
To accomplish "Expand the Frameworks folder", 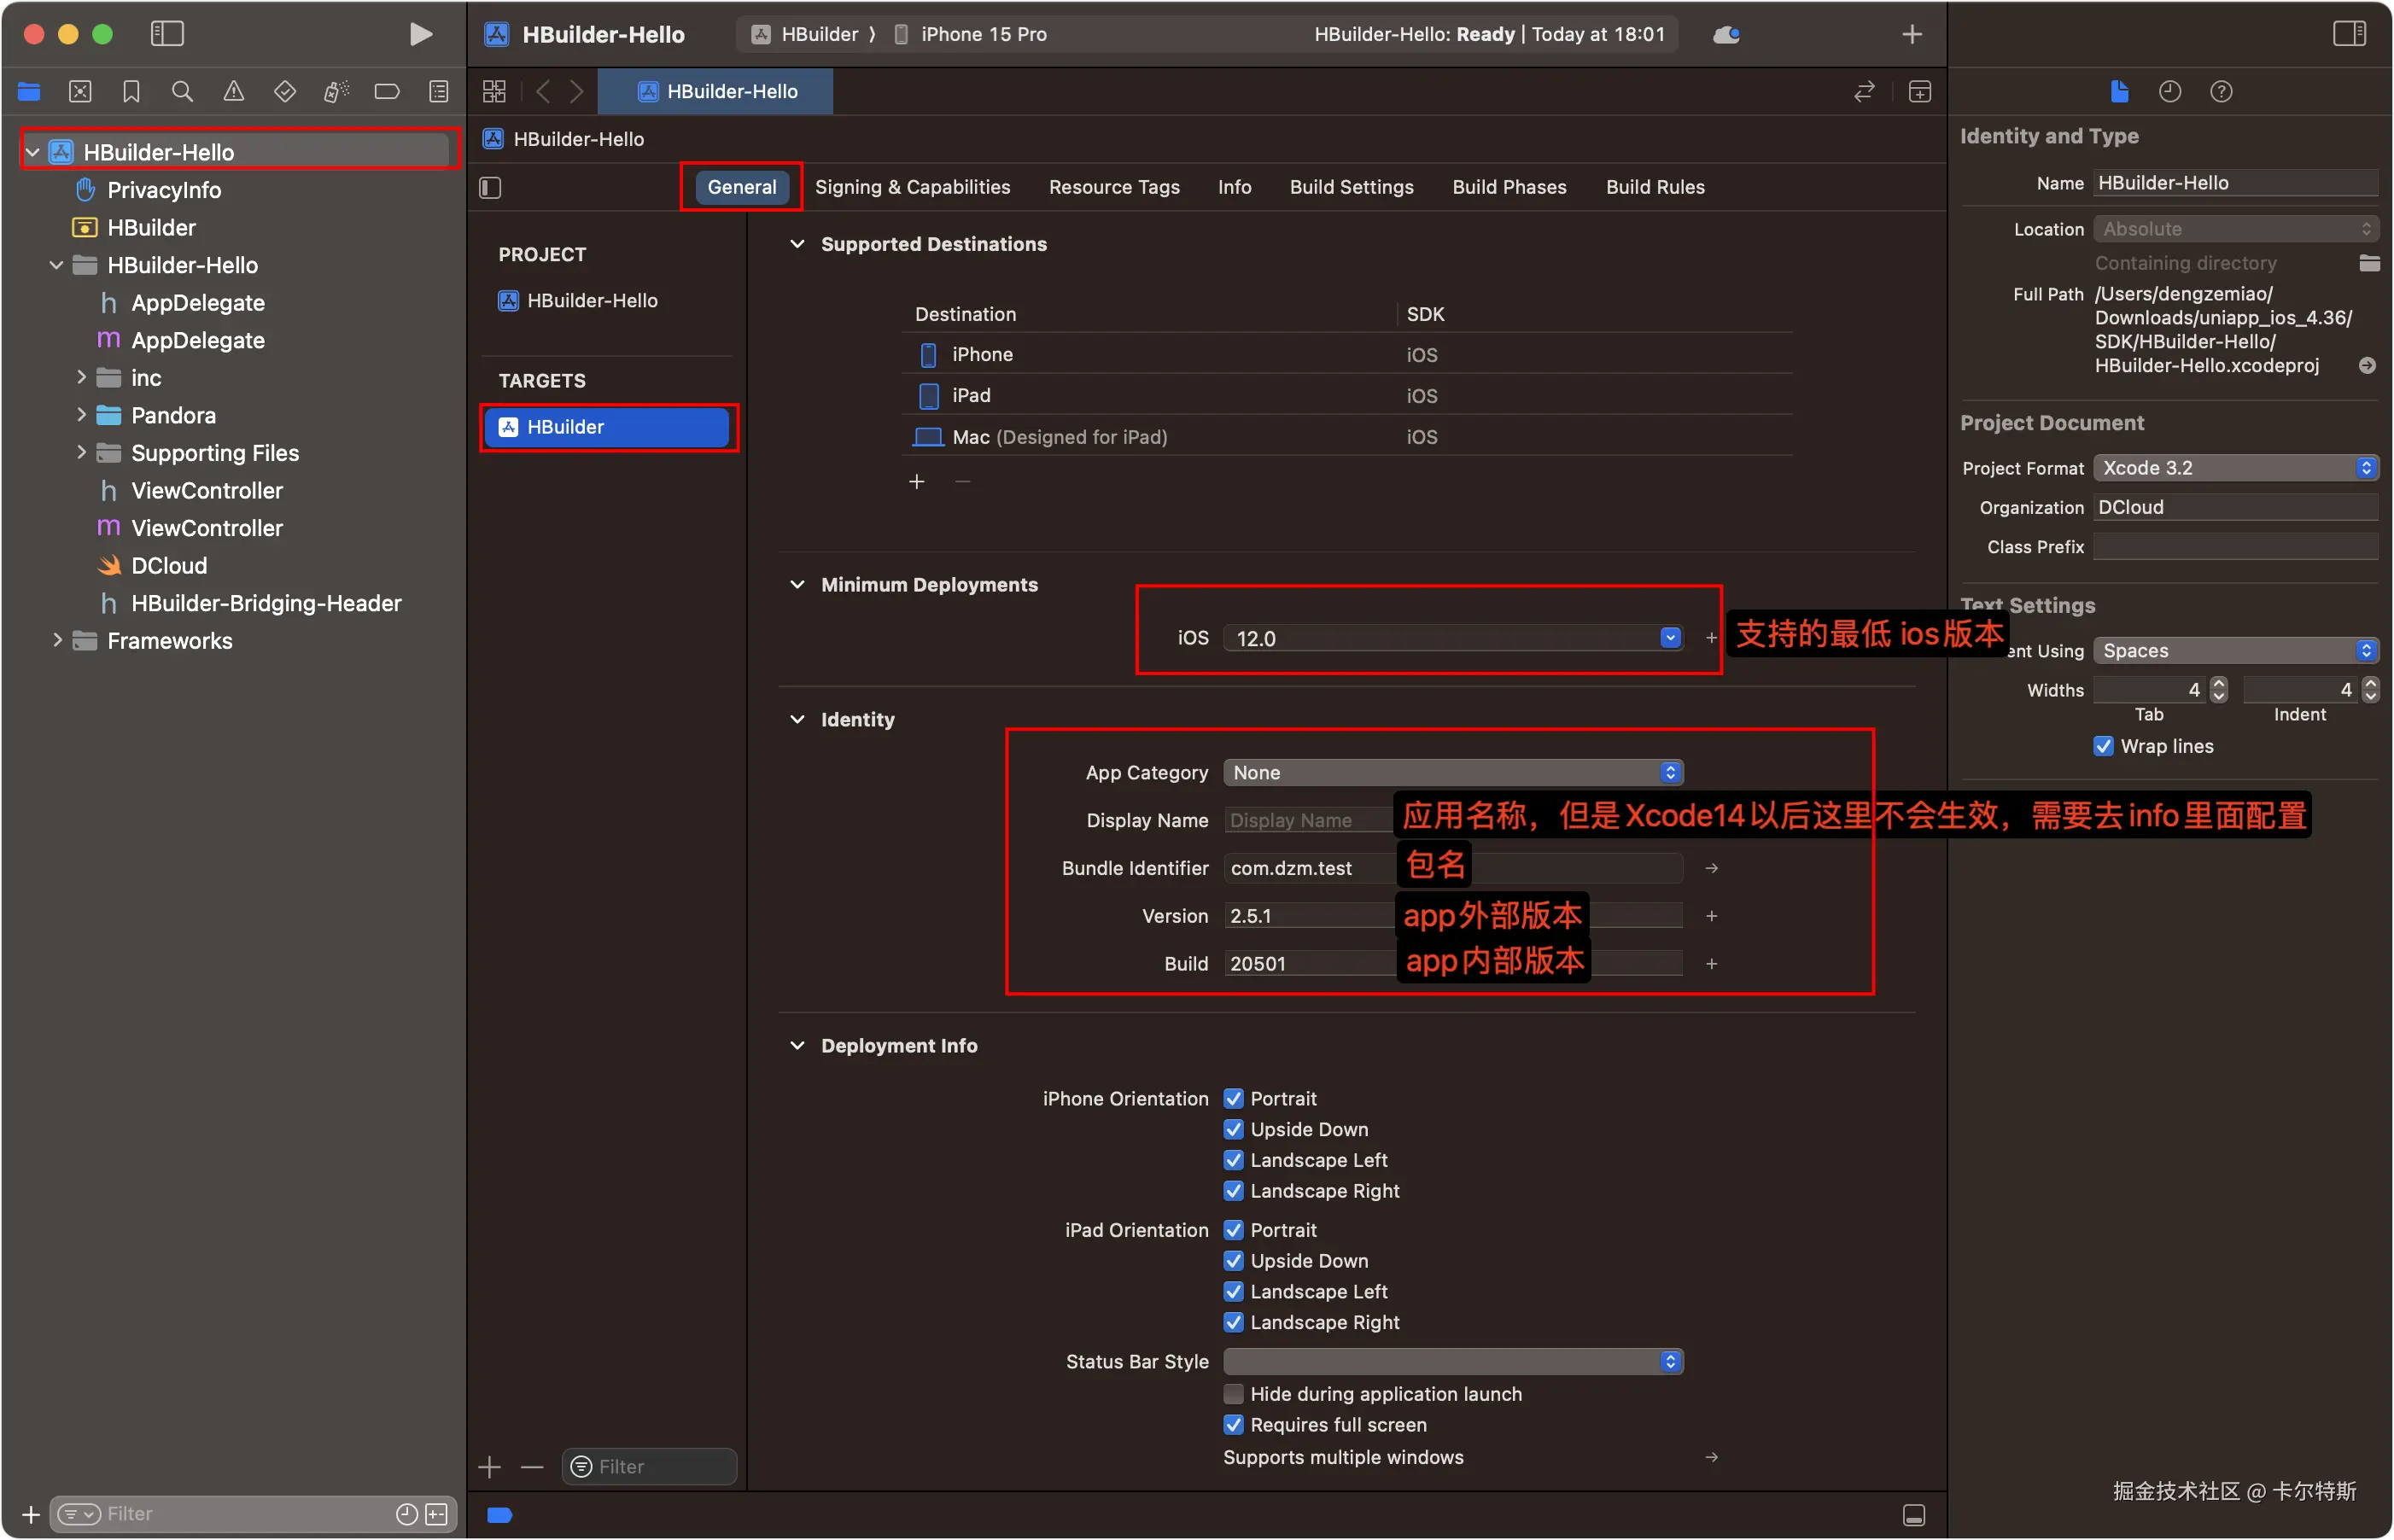I will click(57, 641).
